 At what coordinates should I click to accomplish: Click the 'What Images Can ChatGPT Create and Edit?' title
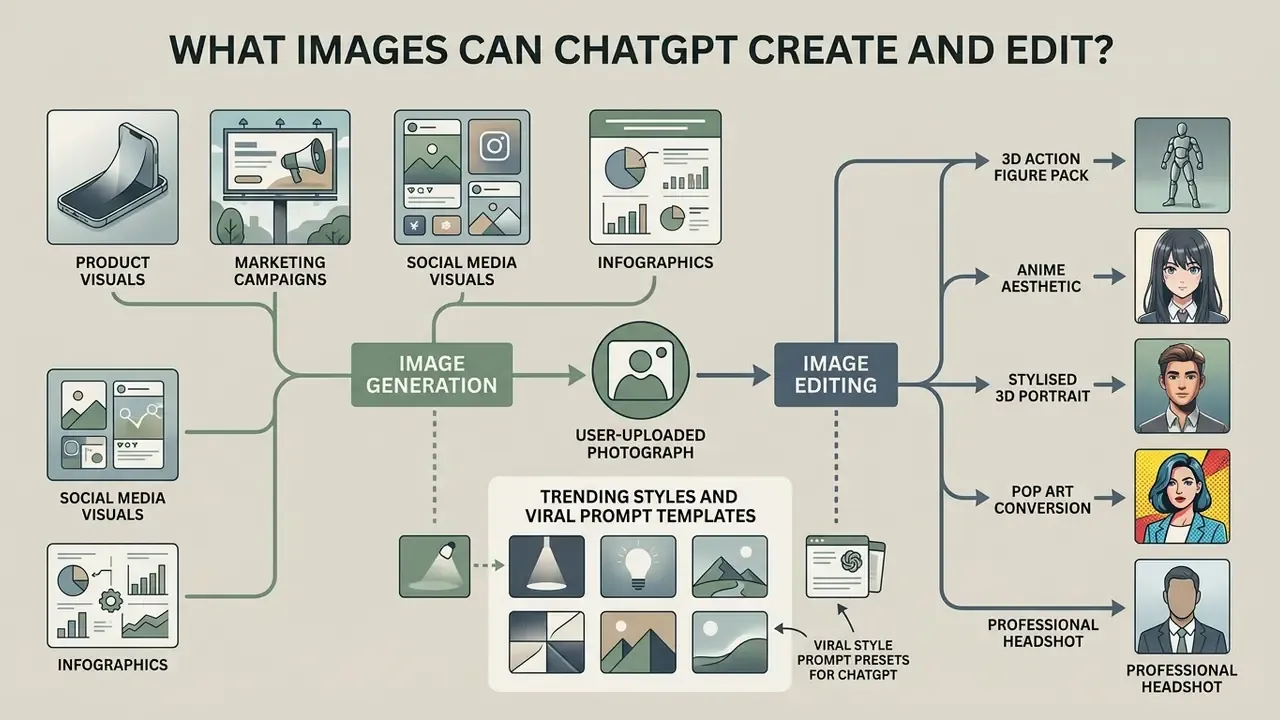coord(640,52)
